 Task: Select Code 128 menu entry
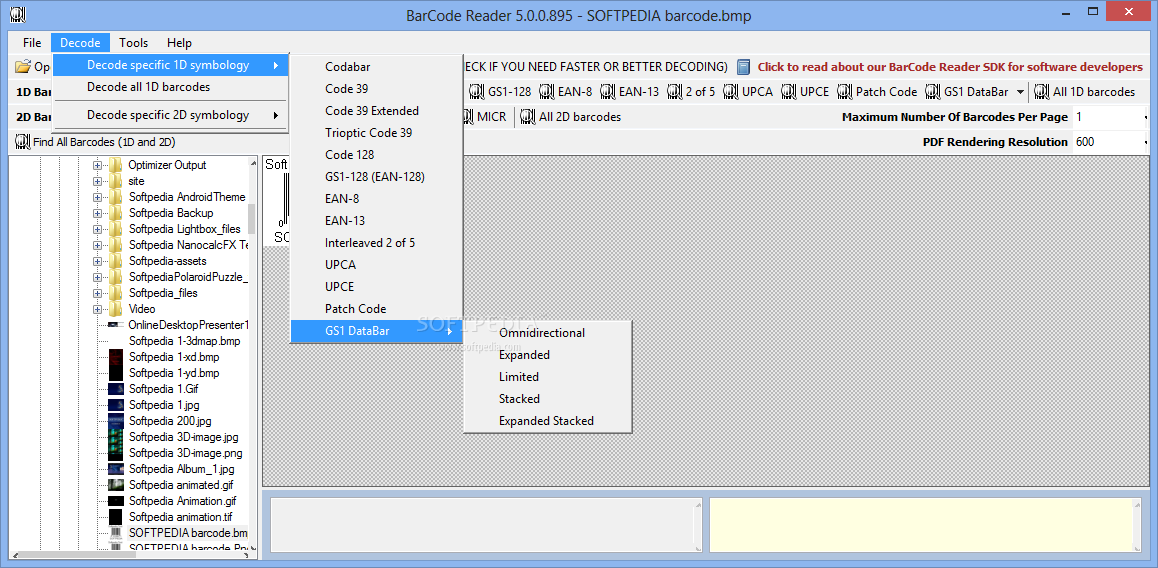pos(377,154)
